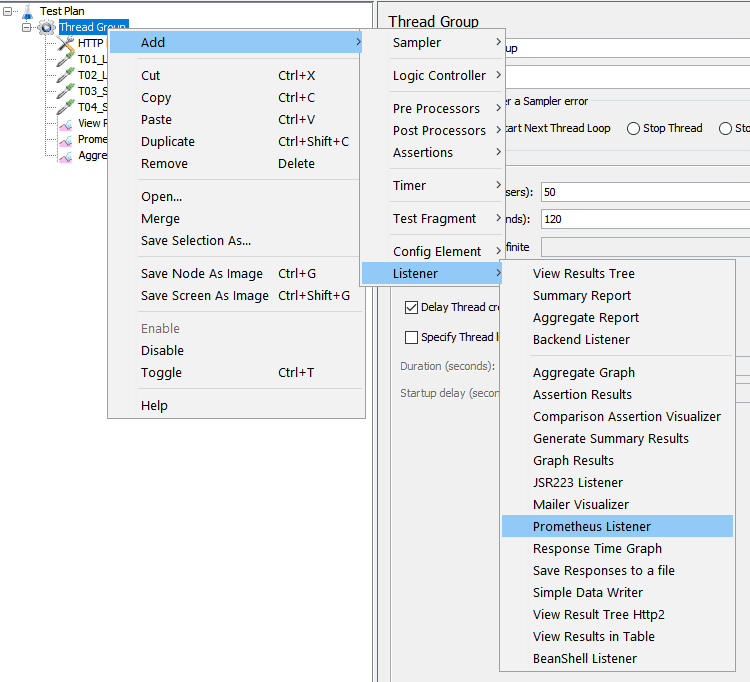
Task: Click the T01 sampler pipette icon
Action: 66,59
